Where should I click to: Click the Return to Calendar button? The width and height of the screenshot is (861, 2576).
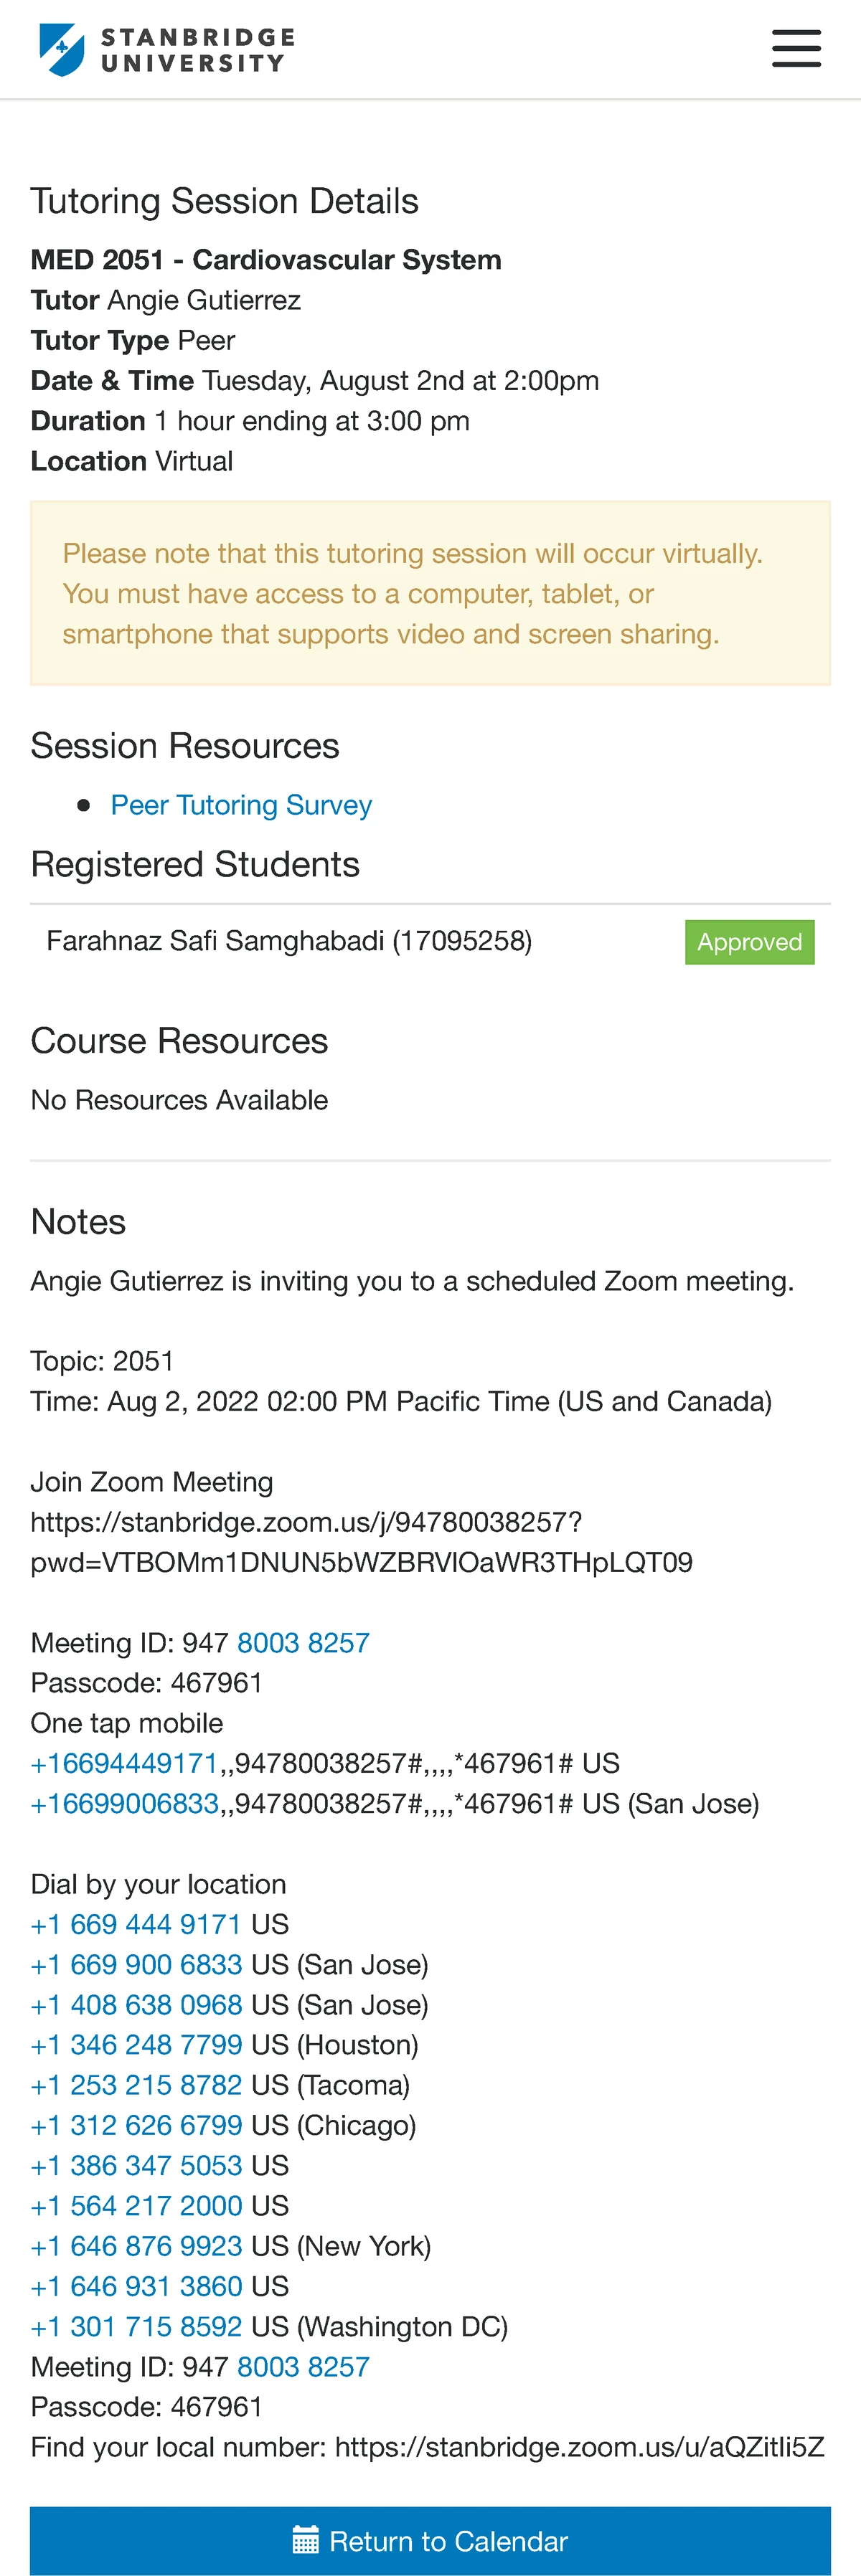(x=430, y=2540)
